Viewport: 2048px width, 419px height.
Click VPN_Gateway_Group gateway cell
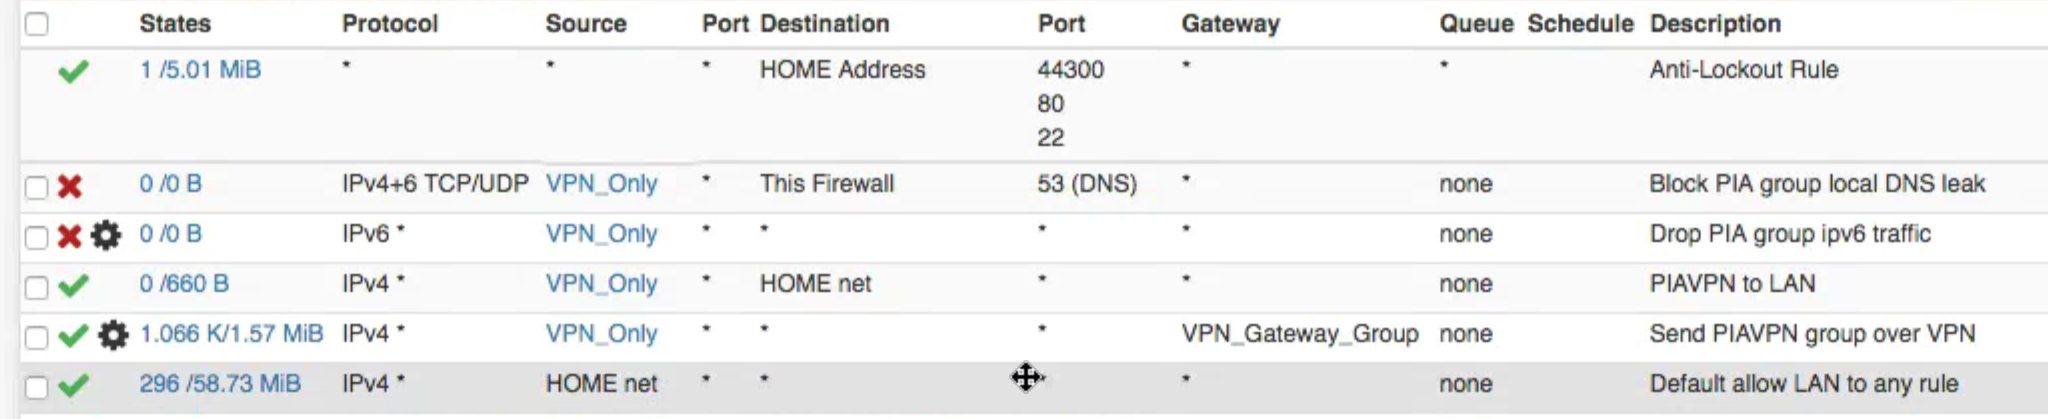pyautogui.click(x=1299, y=334)
